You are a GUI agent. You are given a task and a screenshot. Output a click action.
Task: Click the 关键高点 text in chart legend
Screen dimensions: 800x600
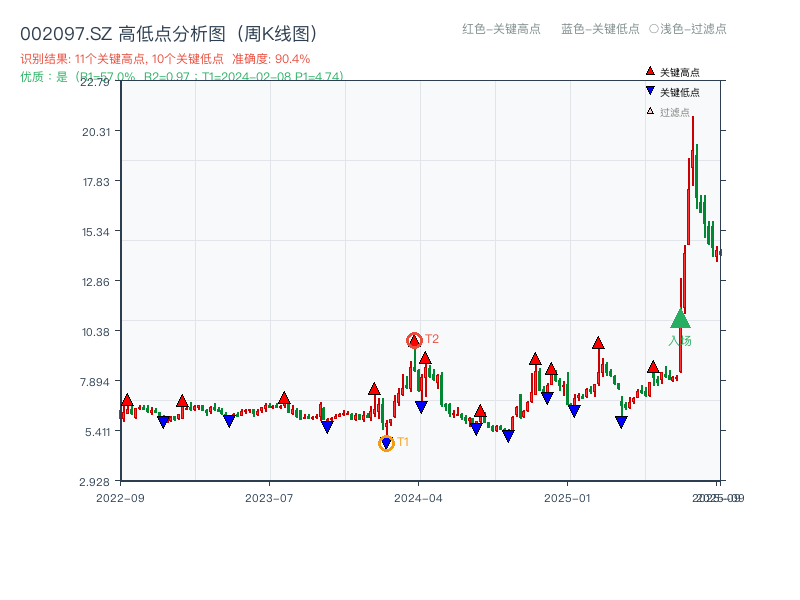click(x=680, y=72)
